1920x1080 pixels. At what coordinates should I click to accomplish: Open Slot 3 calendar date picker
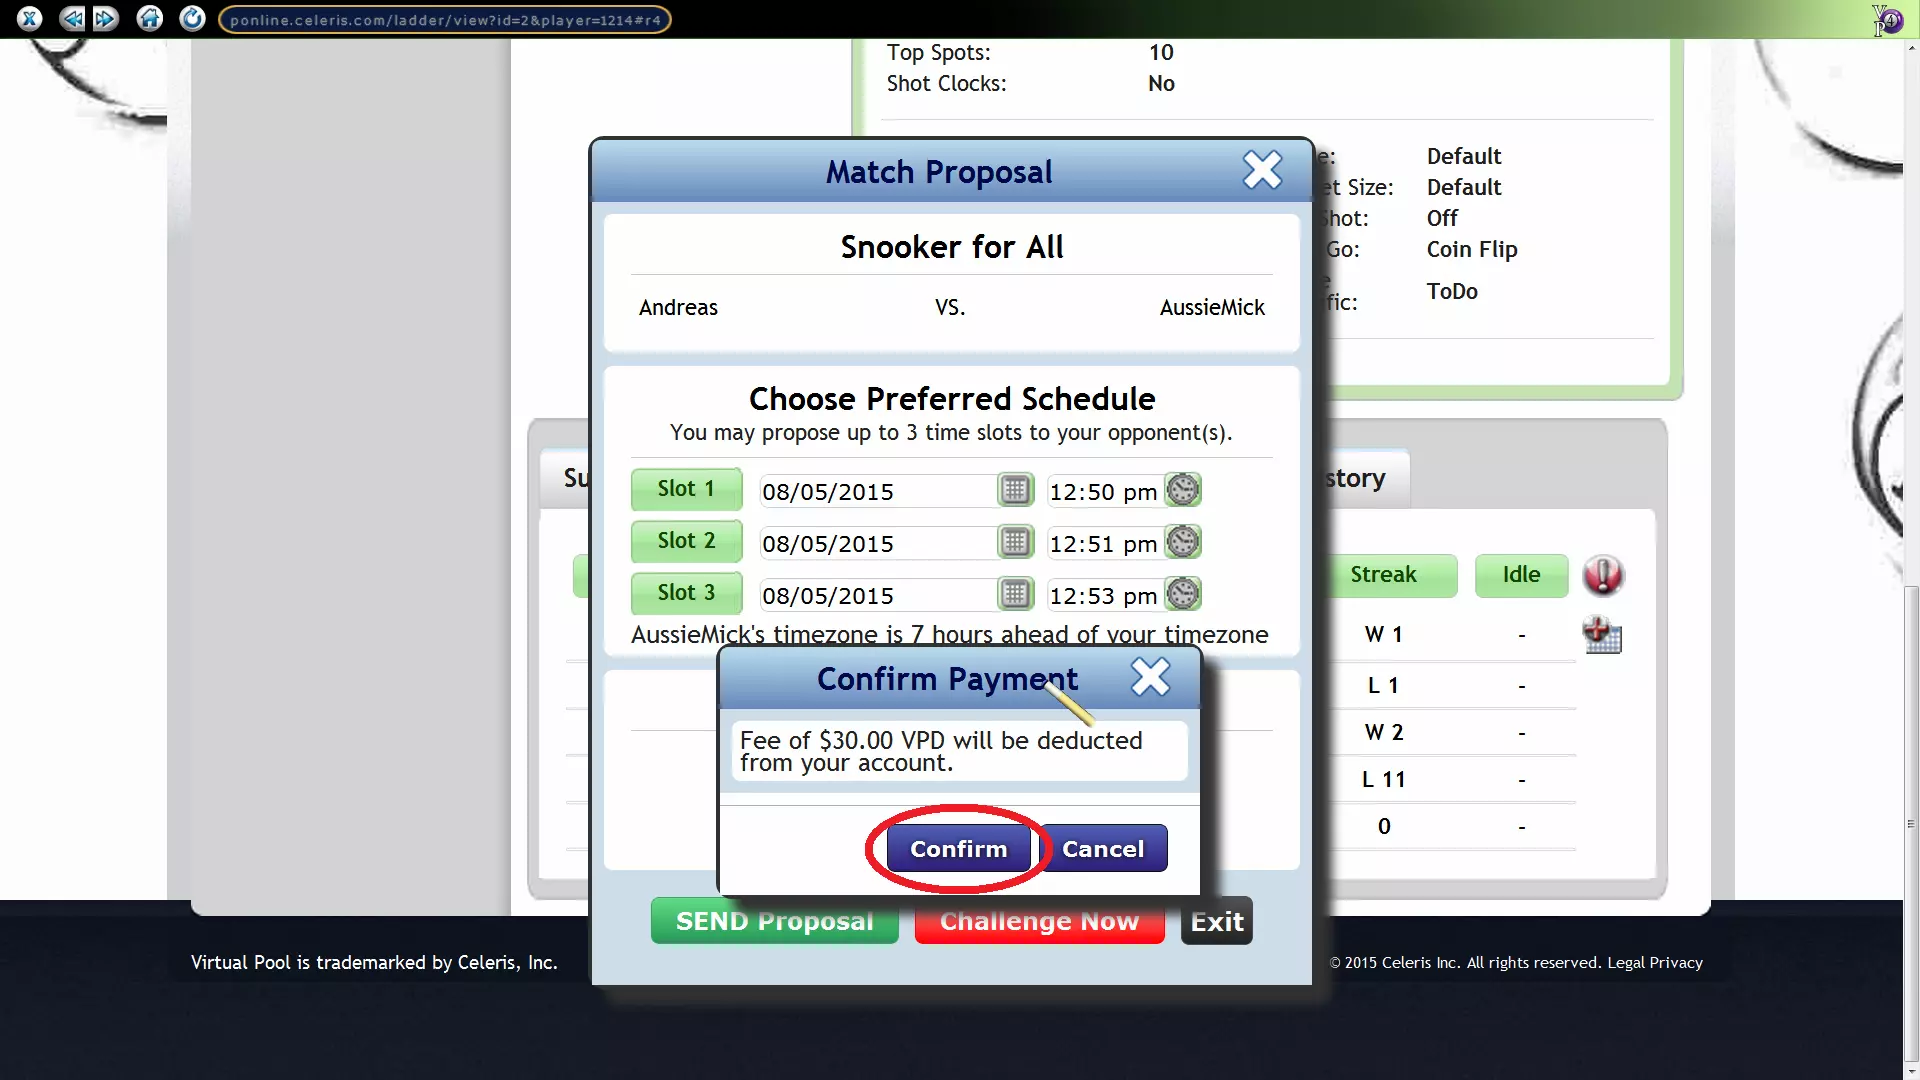pyautogui.click(x=1015, y=594)
